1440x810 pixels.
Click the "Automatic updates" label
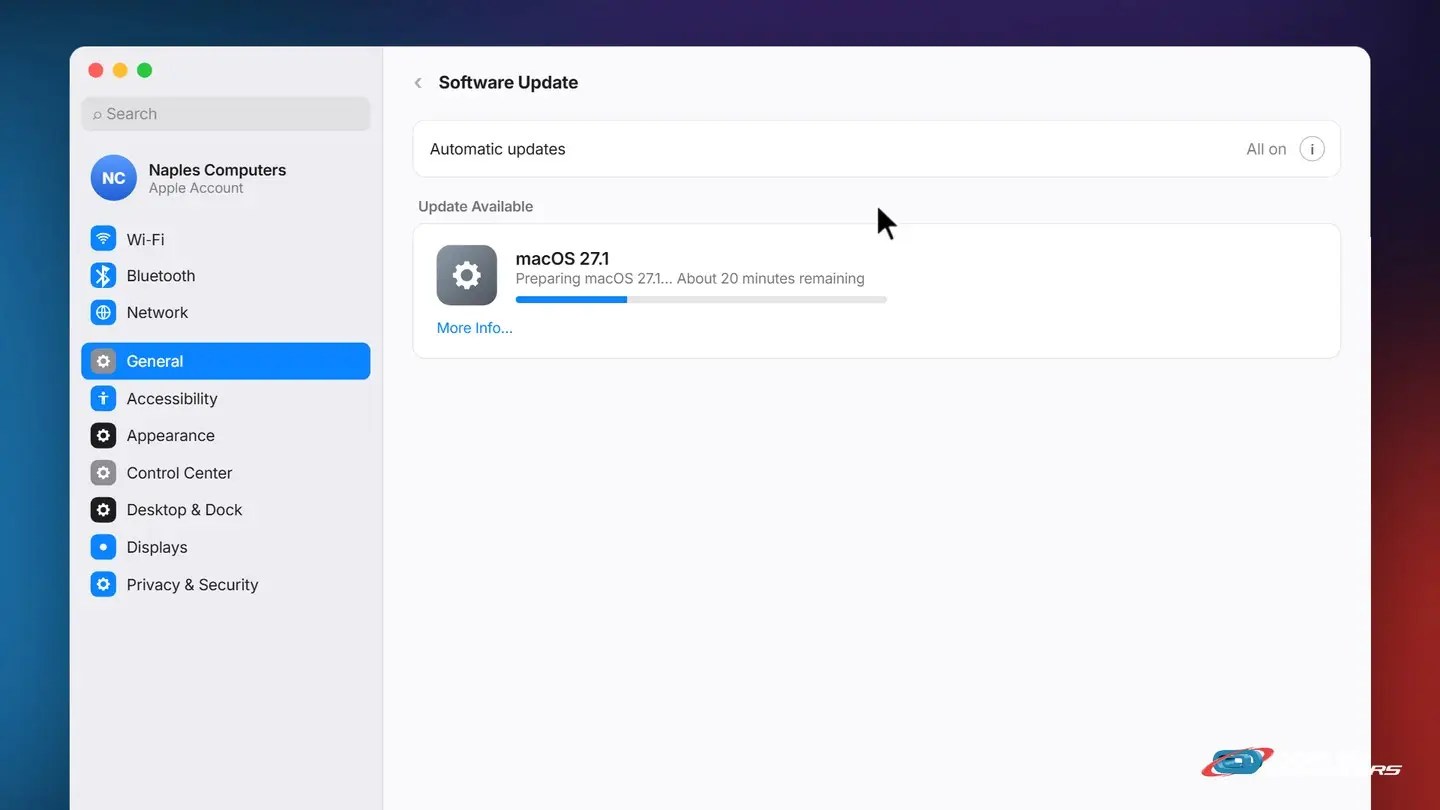(x=498, y=149)
